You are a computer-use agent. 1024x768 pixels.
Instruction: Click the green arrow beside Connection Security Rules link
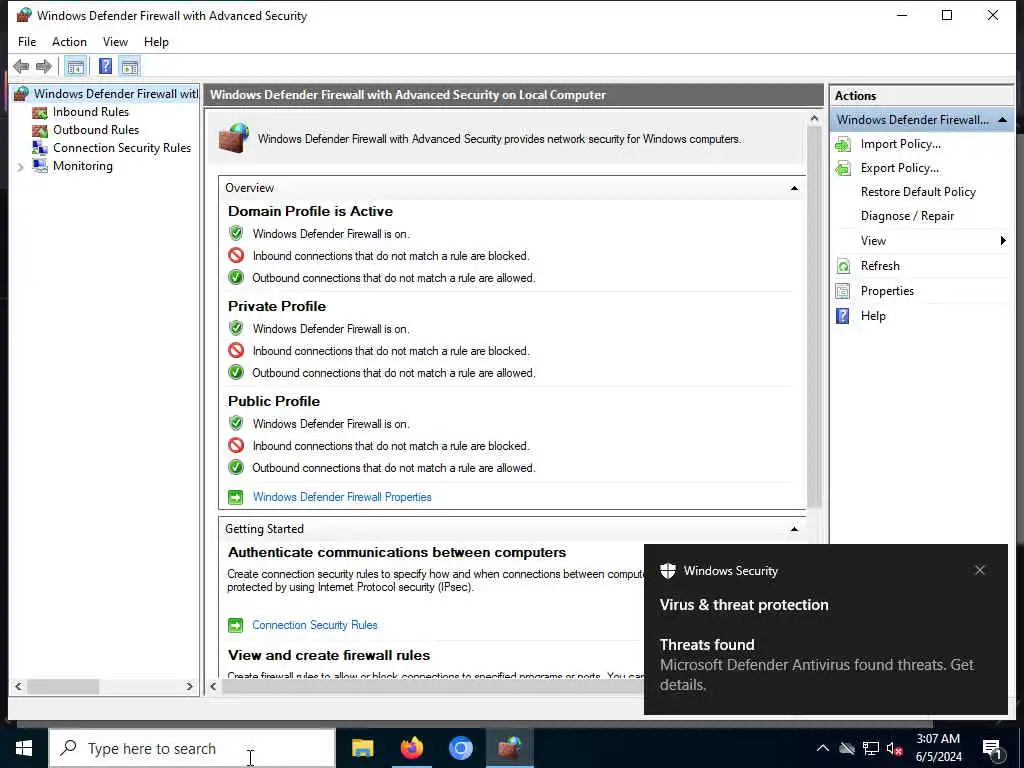[x=235, y=626]
